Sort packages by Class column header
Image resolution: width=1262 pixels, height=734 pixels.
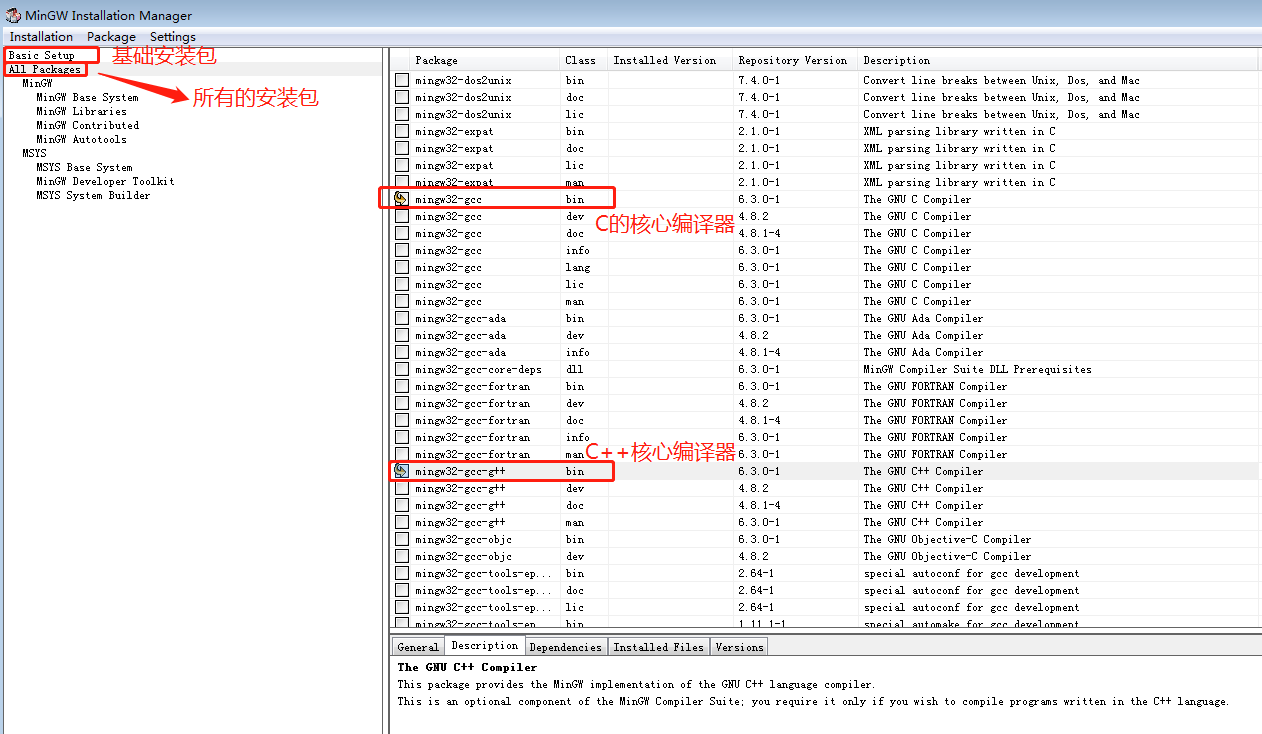coord(580,60)
